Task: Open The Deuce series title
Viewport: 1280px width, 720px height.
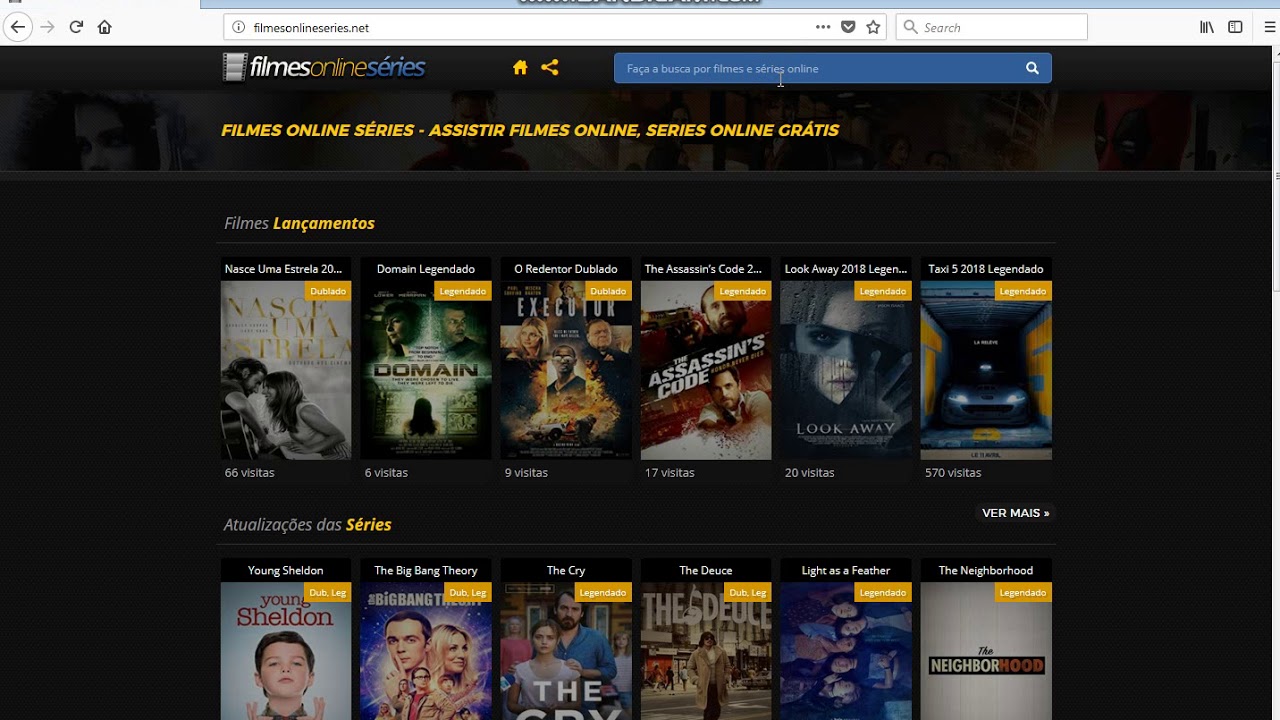Action: pyautogui.click(x=706, y=570)
